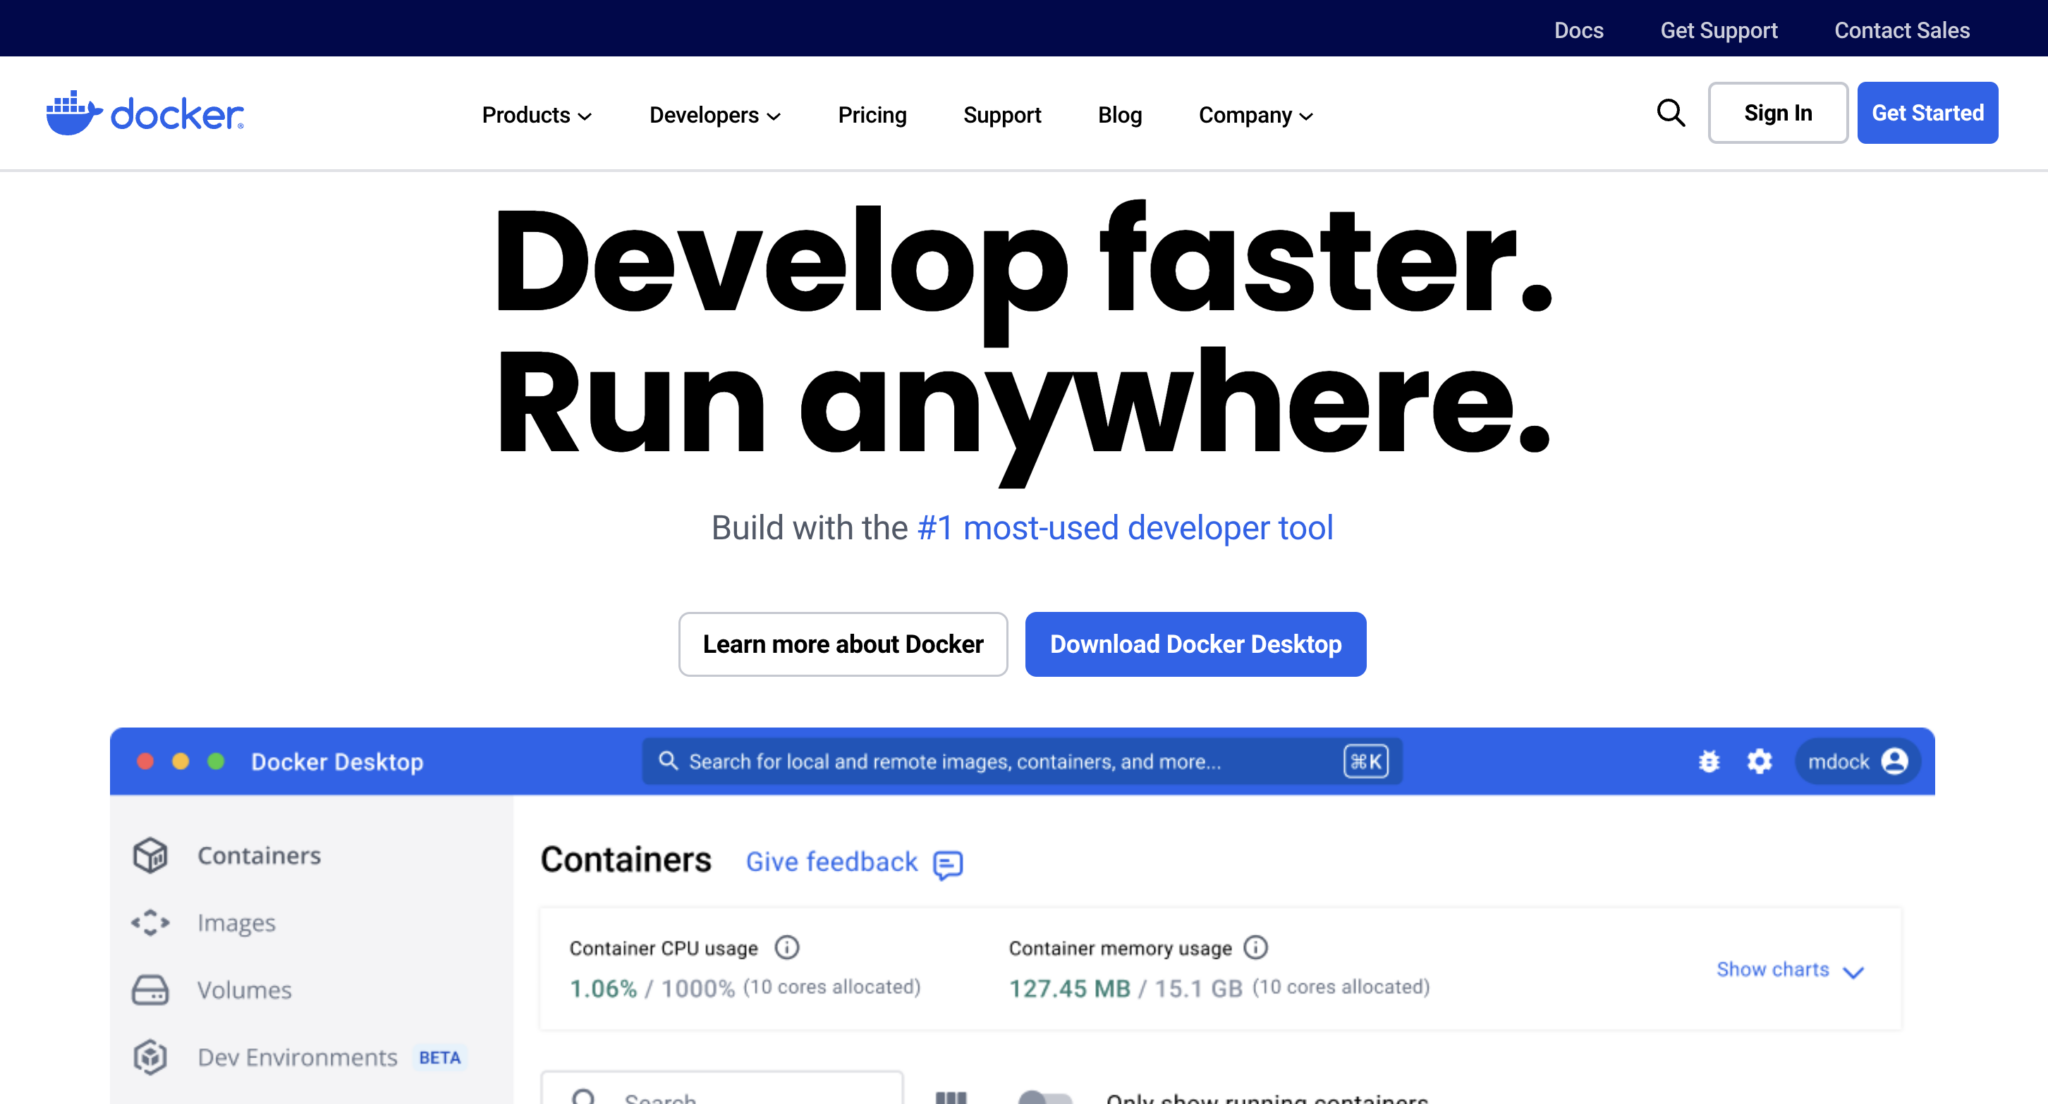Expand the Developers dropdown
The width and height of the screenshot is (2048, 1104).
[714, 114]
